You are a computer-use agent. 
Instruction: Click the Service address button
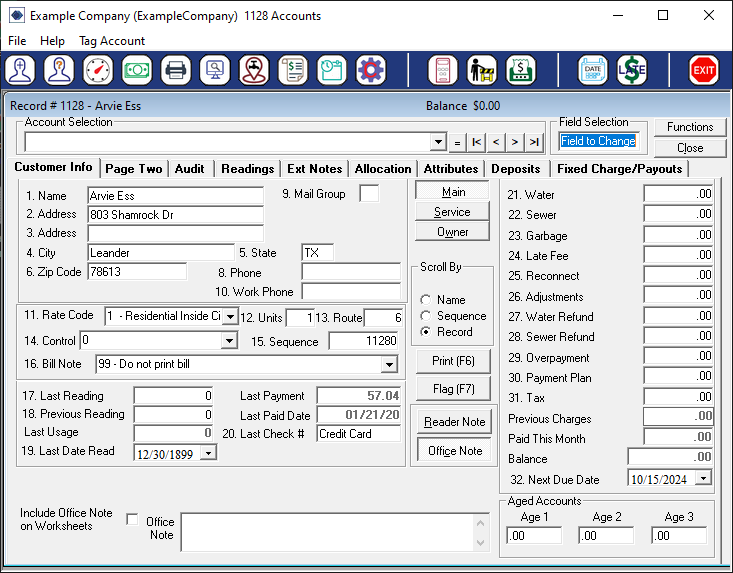coord(453,212)
